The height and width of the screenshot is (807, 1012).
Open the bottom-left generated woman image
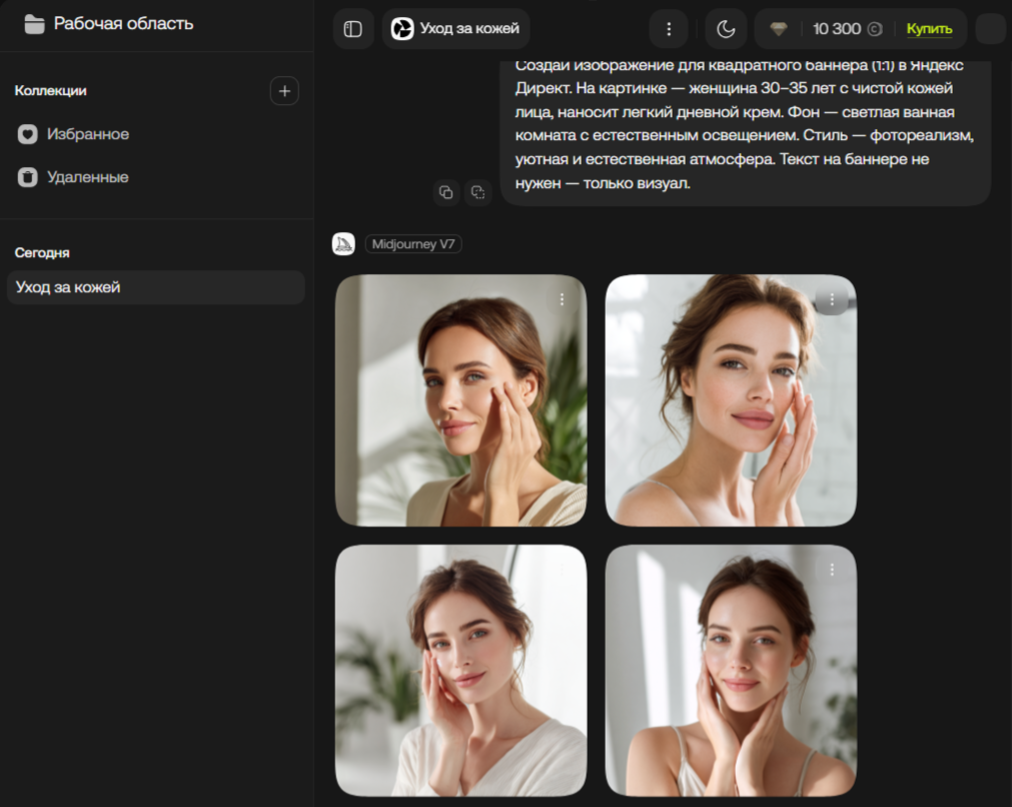tap(460, 670)
